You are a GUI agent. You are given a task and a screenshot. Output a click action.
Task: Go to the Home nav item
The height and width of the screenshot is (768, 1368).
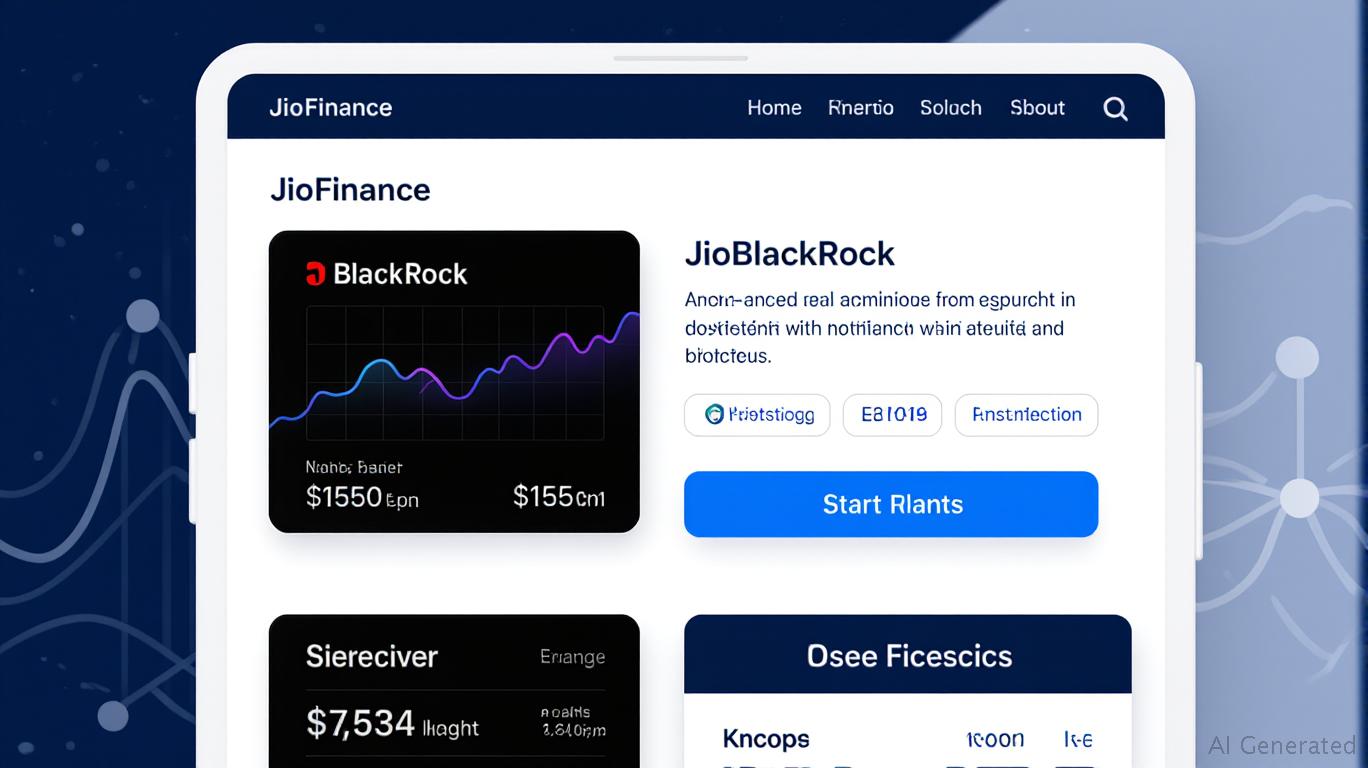(774, 108)
